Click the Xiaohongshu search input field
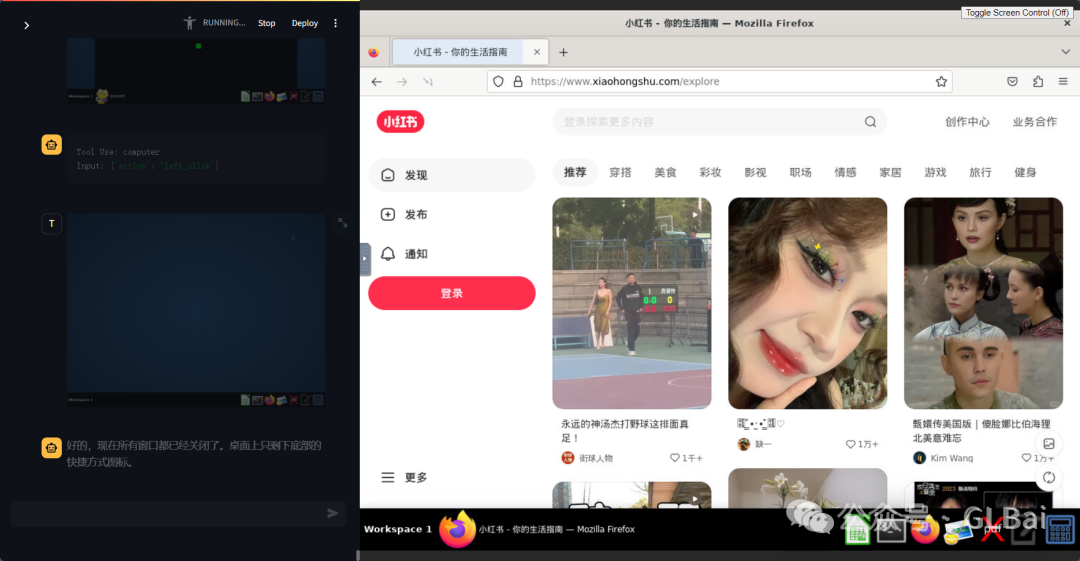Viewport: 1080px width, 561px height. coord(700,122)
